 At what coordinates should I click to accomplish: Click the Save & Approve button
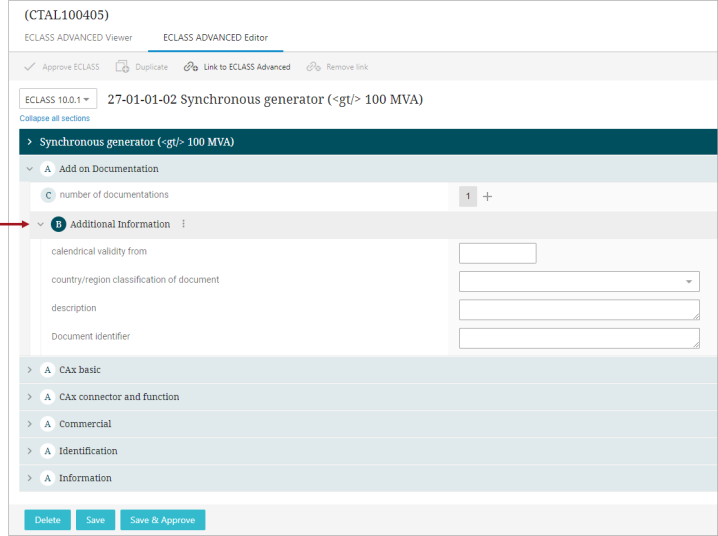(x=163, y=520)
